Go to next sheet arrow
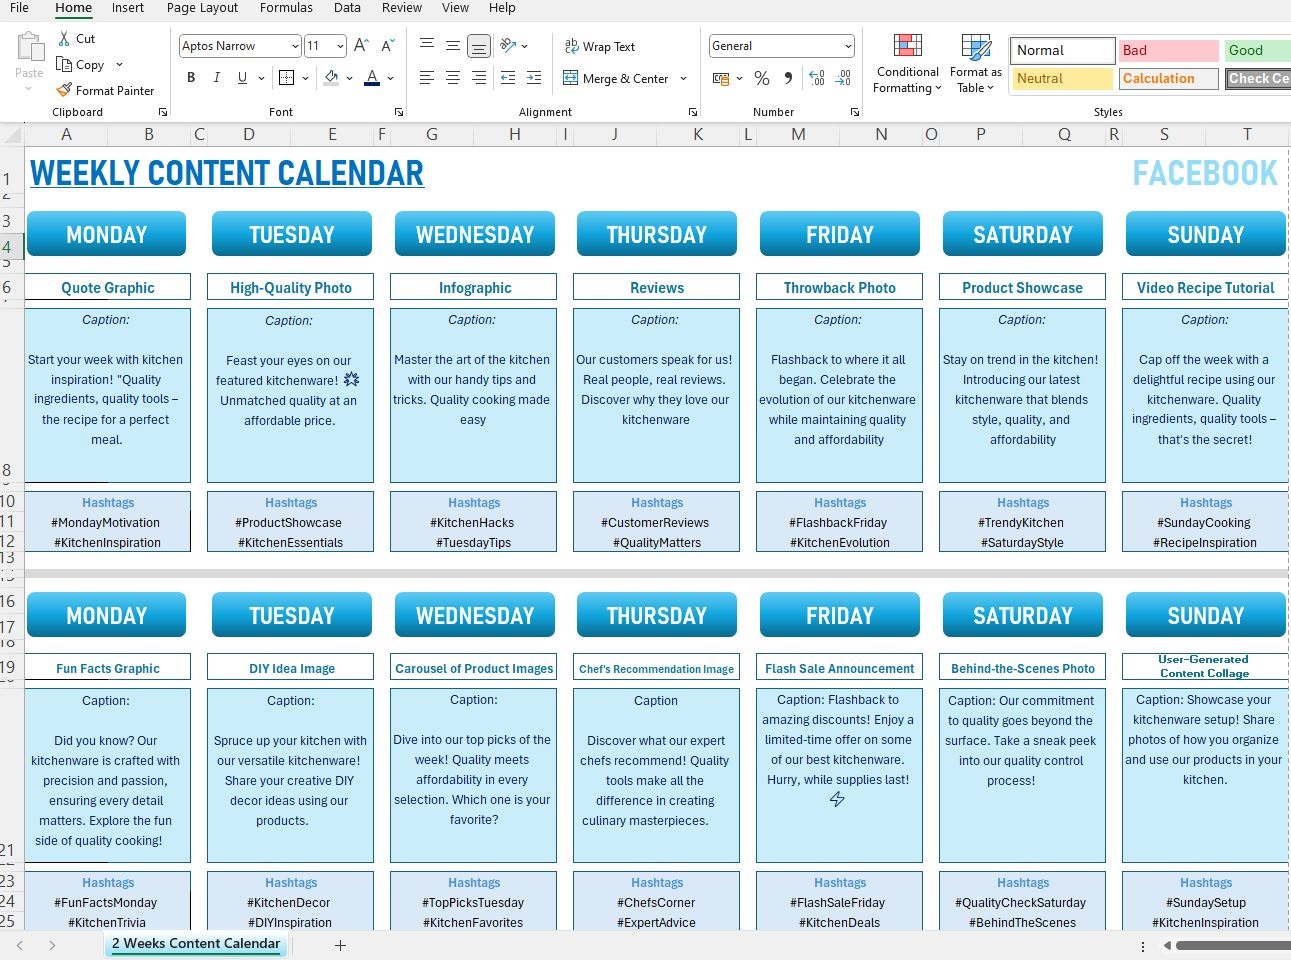This screenshot has width=1291, height=960. pos(52,945)
